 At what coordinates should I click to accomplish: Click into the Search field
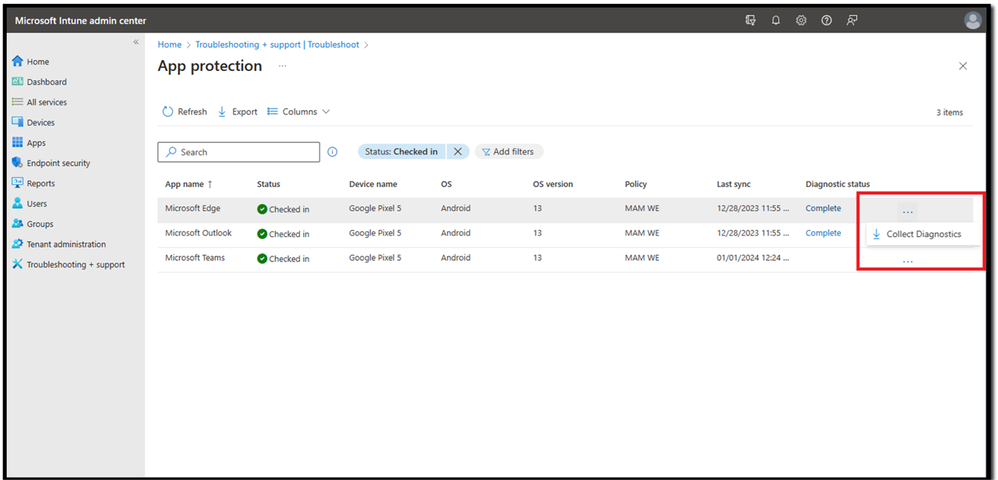[x=239, y=152]
